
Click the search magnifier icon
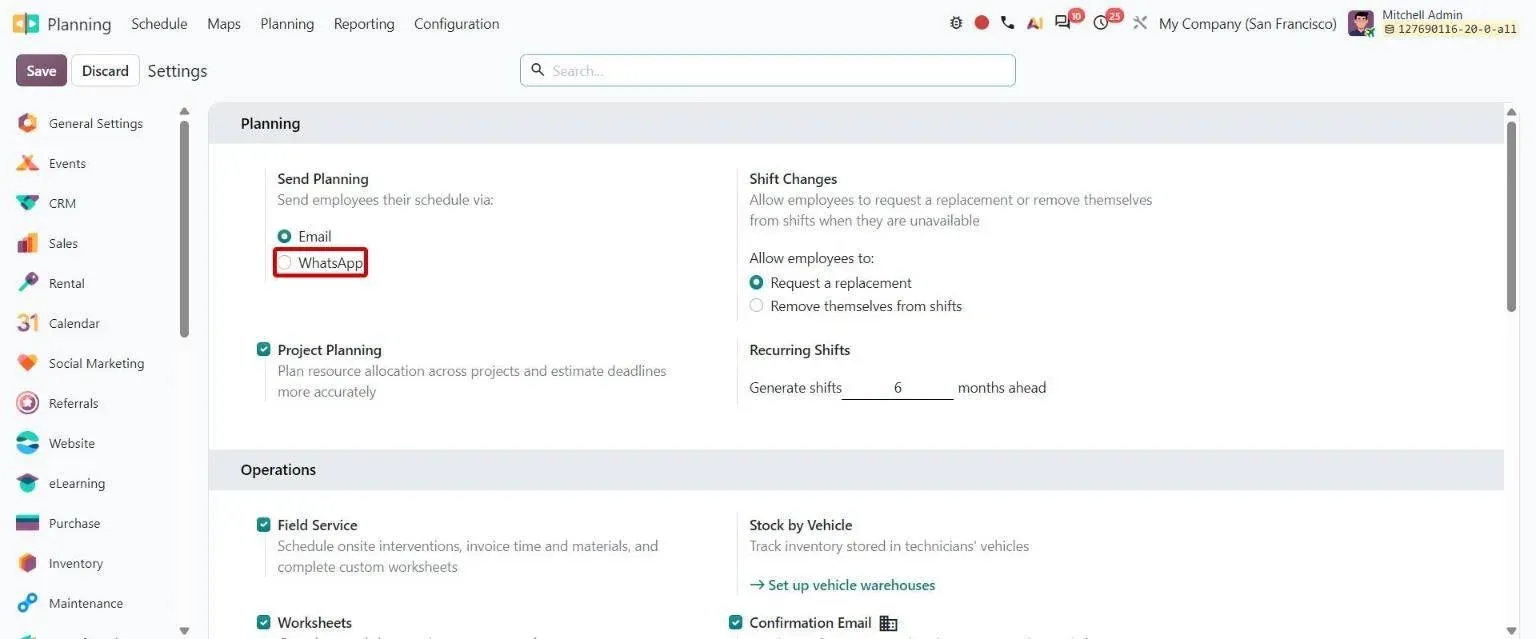(x=538, y=70)
